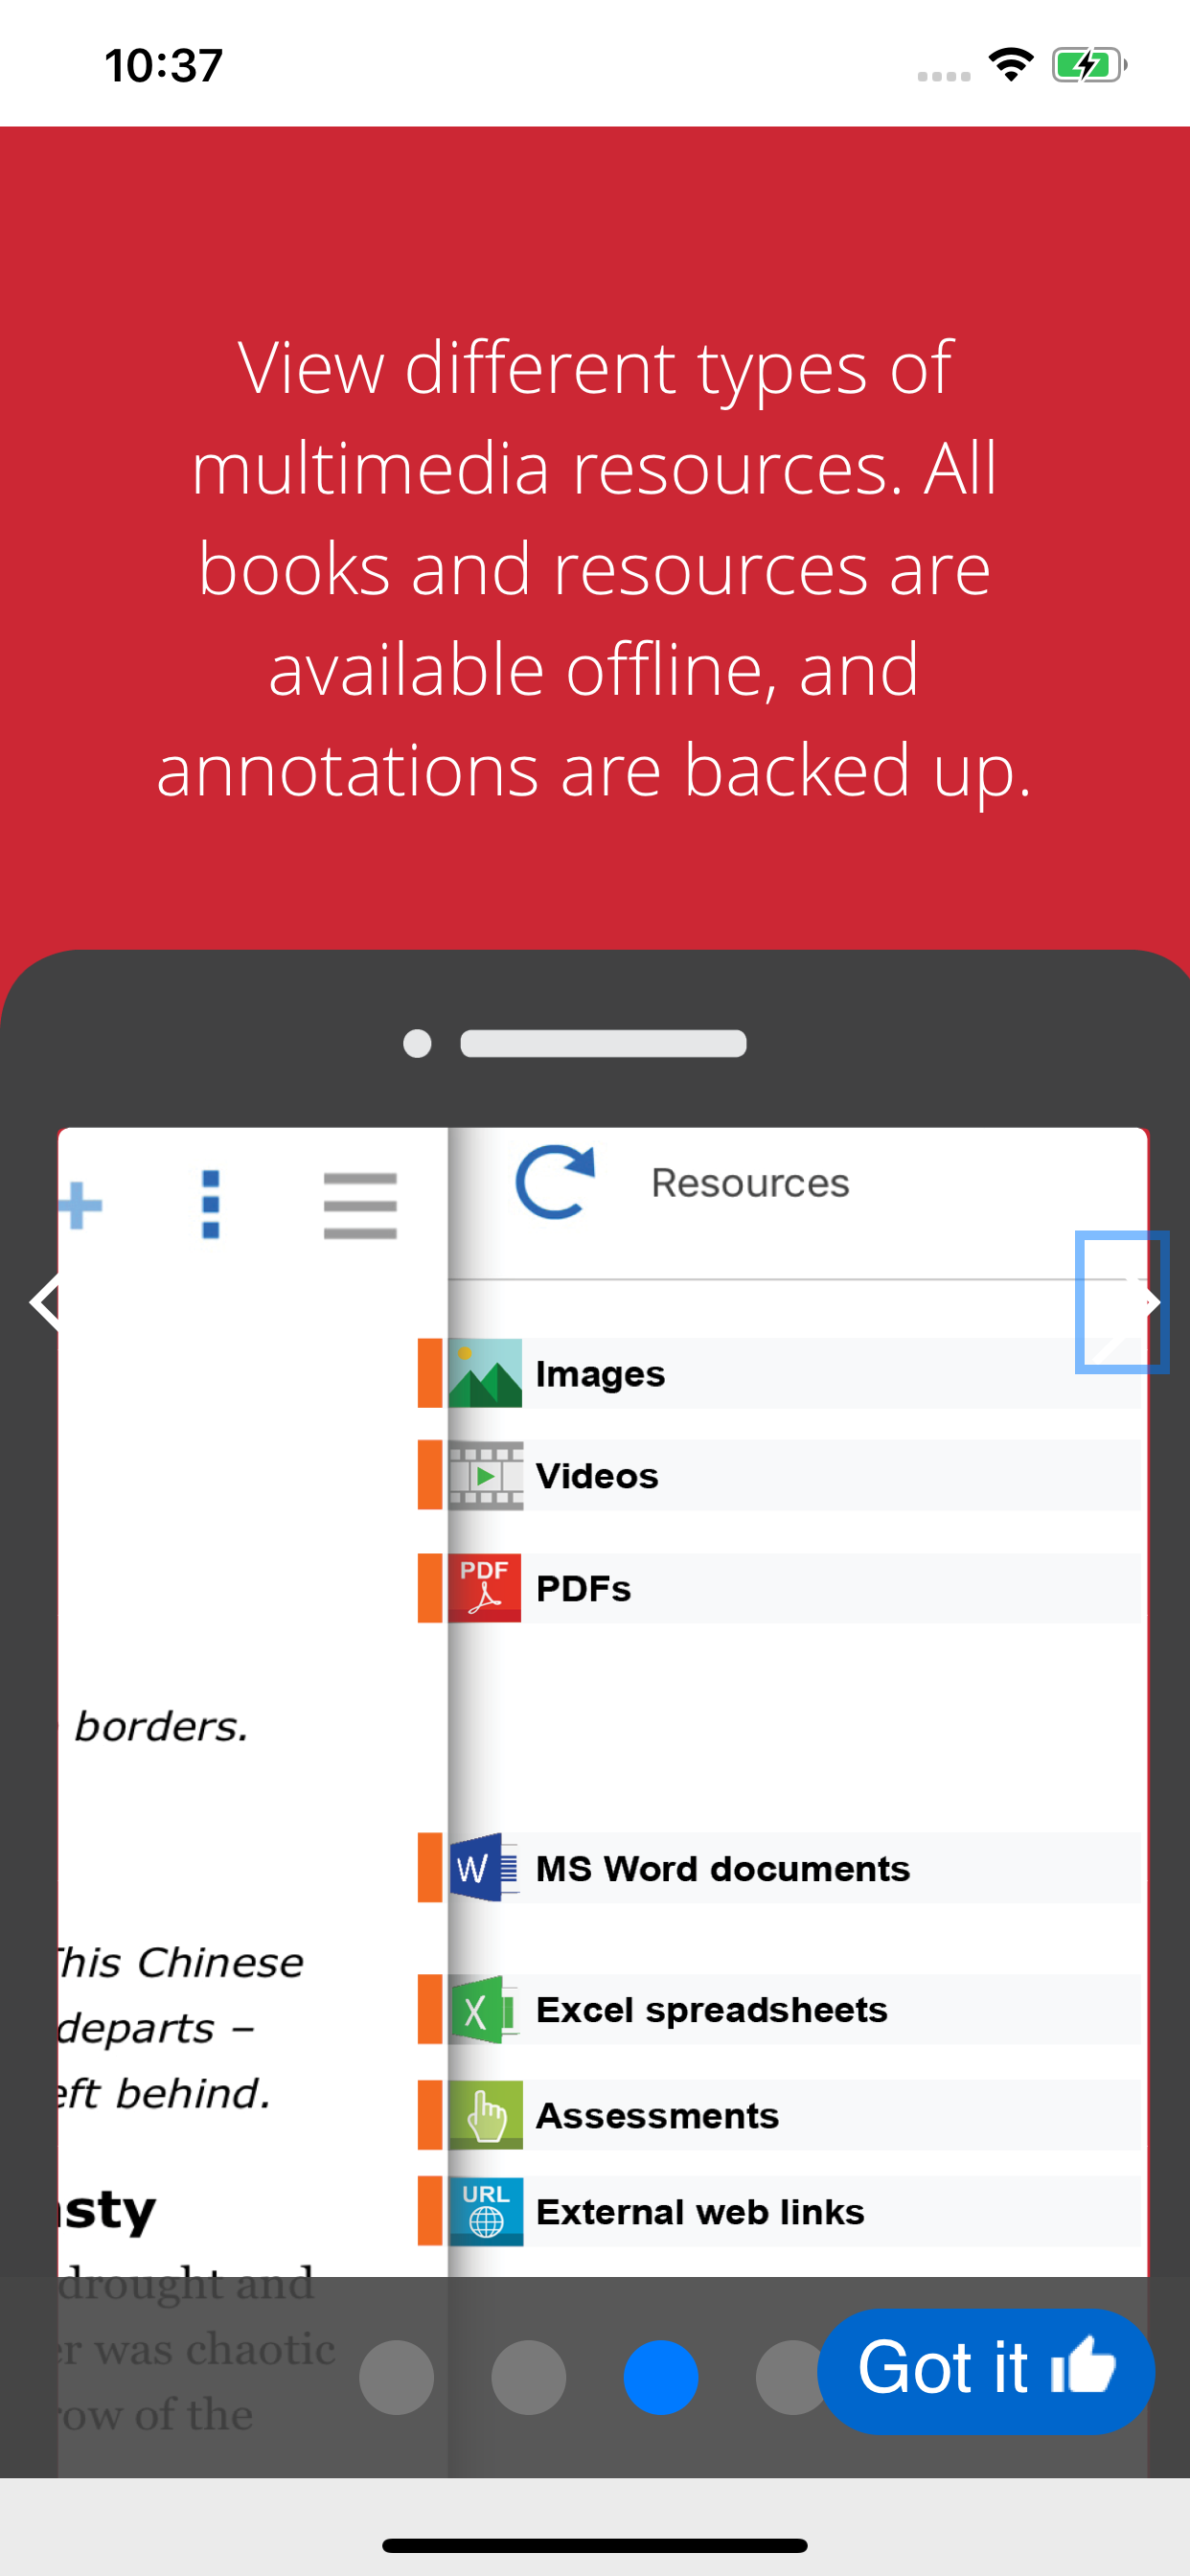Screen dimensions: 1190x2576
Task: Select the first page indicator dot
Action: [396, 2377]
